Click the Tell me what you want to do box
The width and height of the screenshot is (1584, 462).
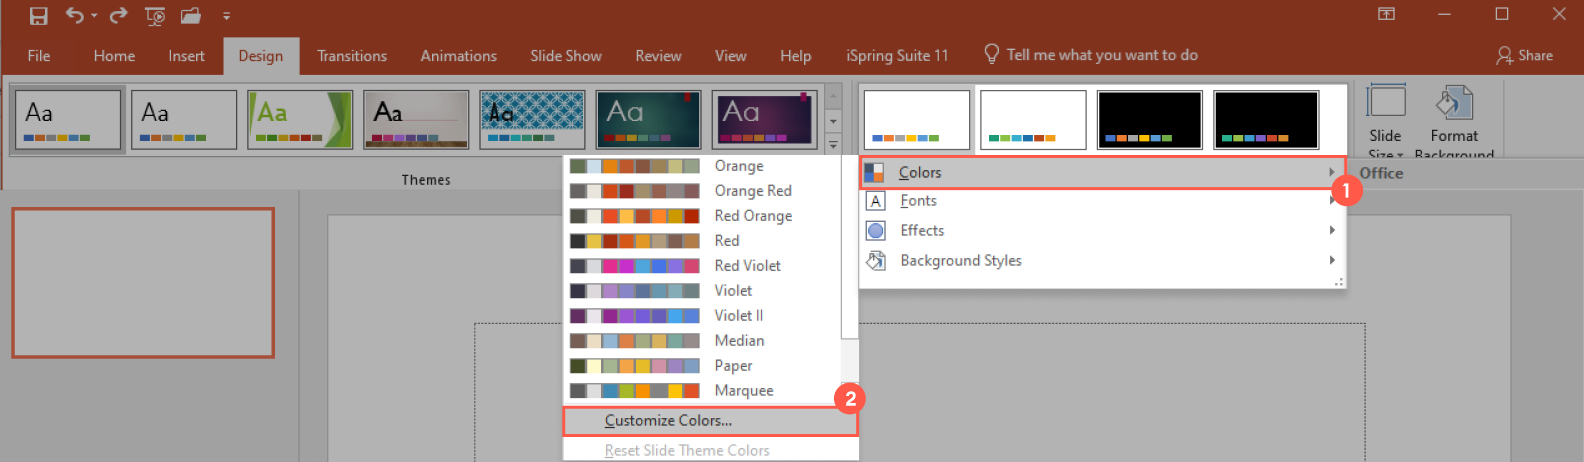point(1101,55)
